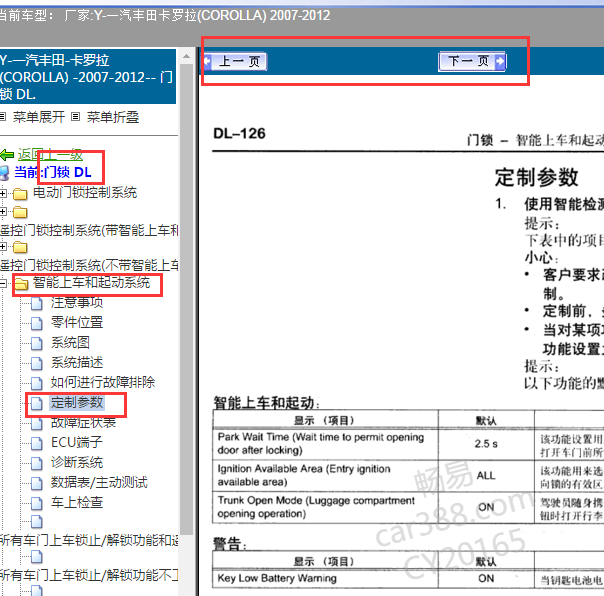Image resolution: width=604 pixels, height=596 pixels.
Task: Click the 菜单折叠 small box icon
Action: 76,116
